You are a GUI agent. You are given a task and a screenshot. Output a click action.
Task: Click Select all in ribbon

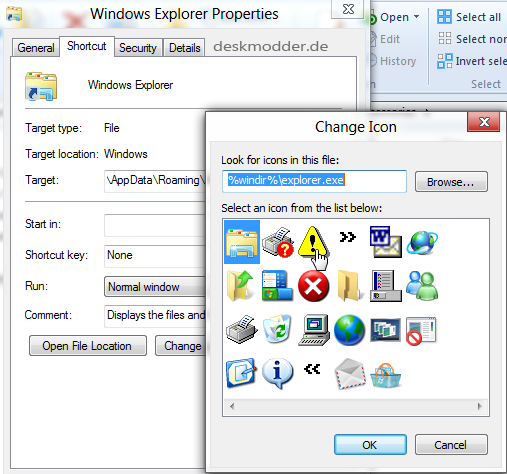469,17
